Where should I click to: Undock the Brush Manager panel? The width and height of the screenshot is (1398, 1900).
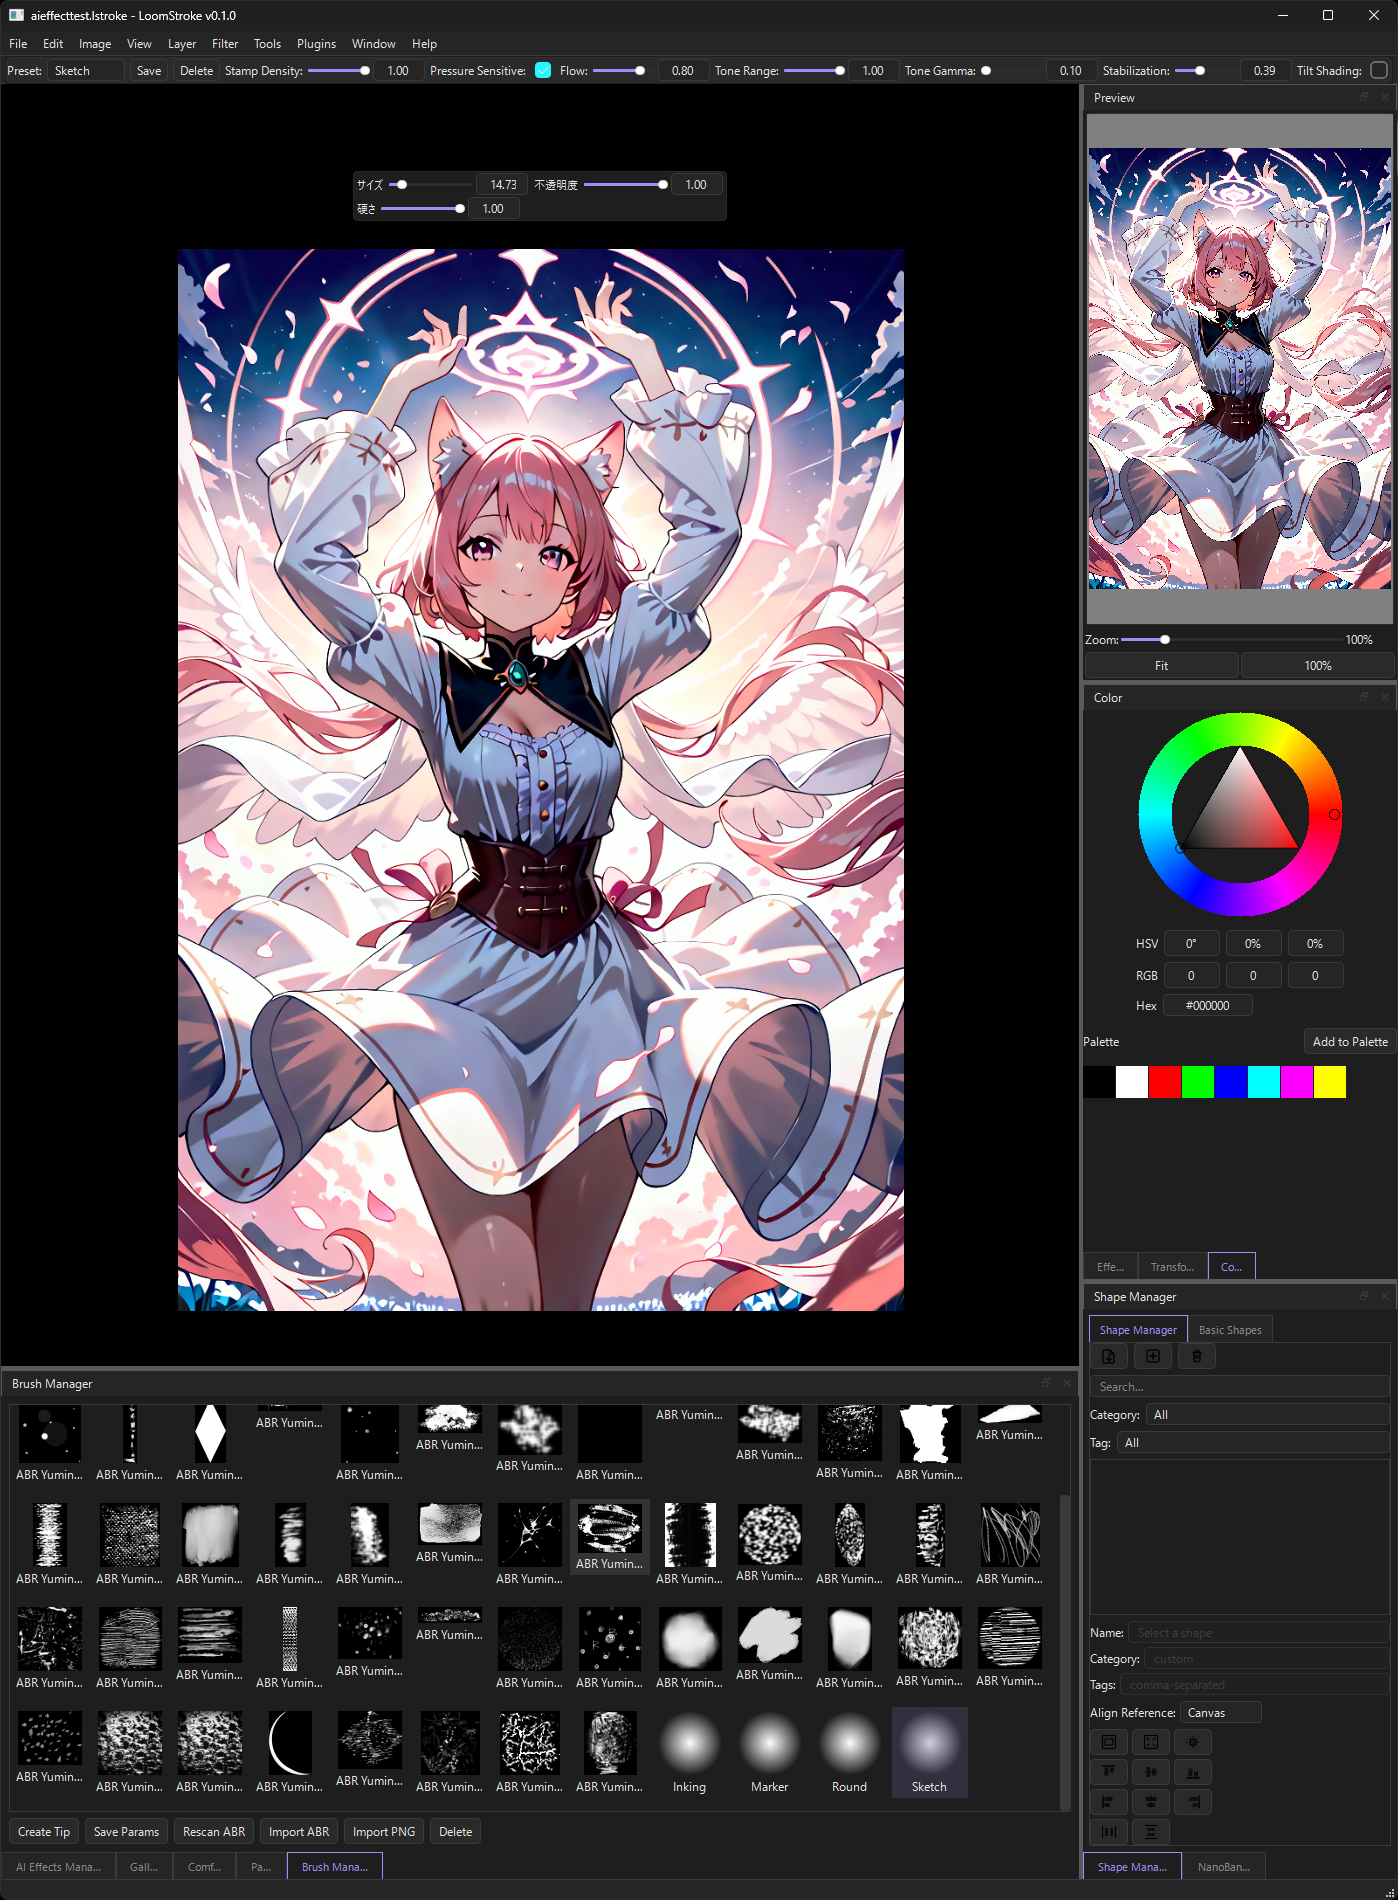coord(1046,1383)
